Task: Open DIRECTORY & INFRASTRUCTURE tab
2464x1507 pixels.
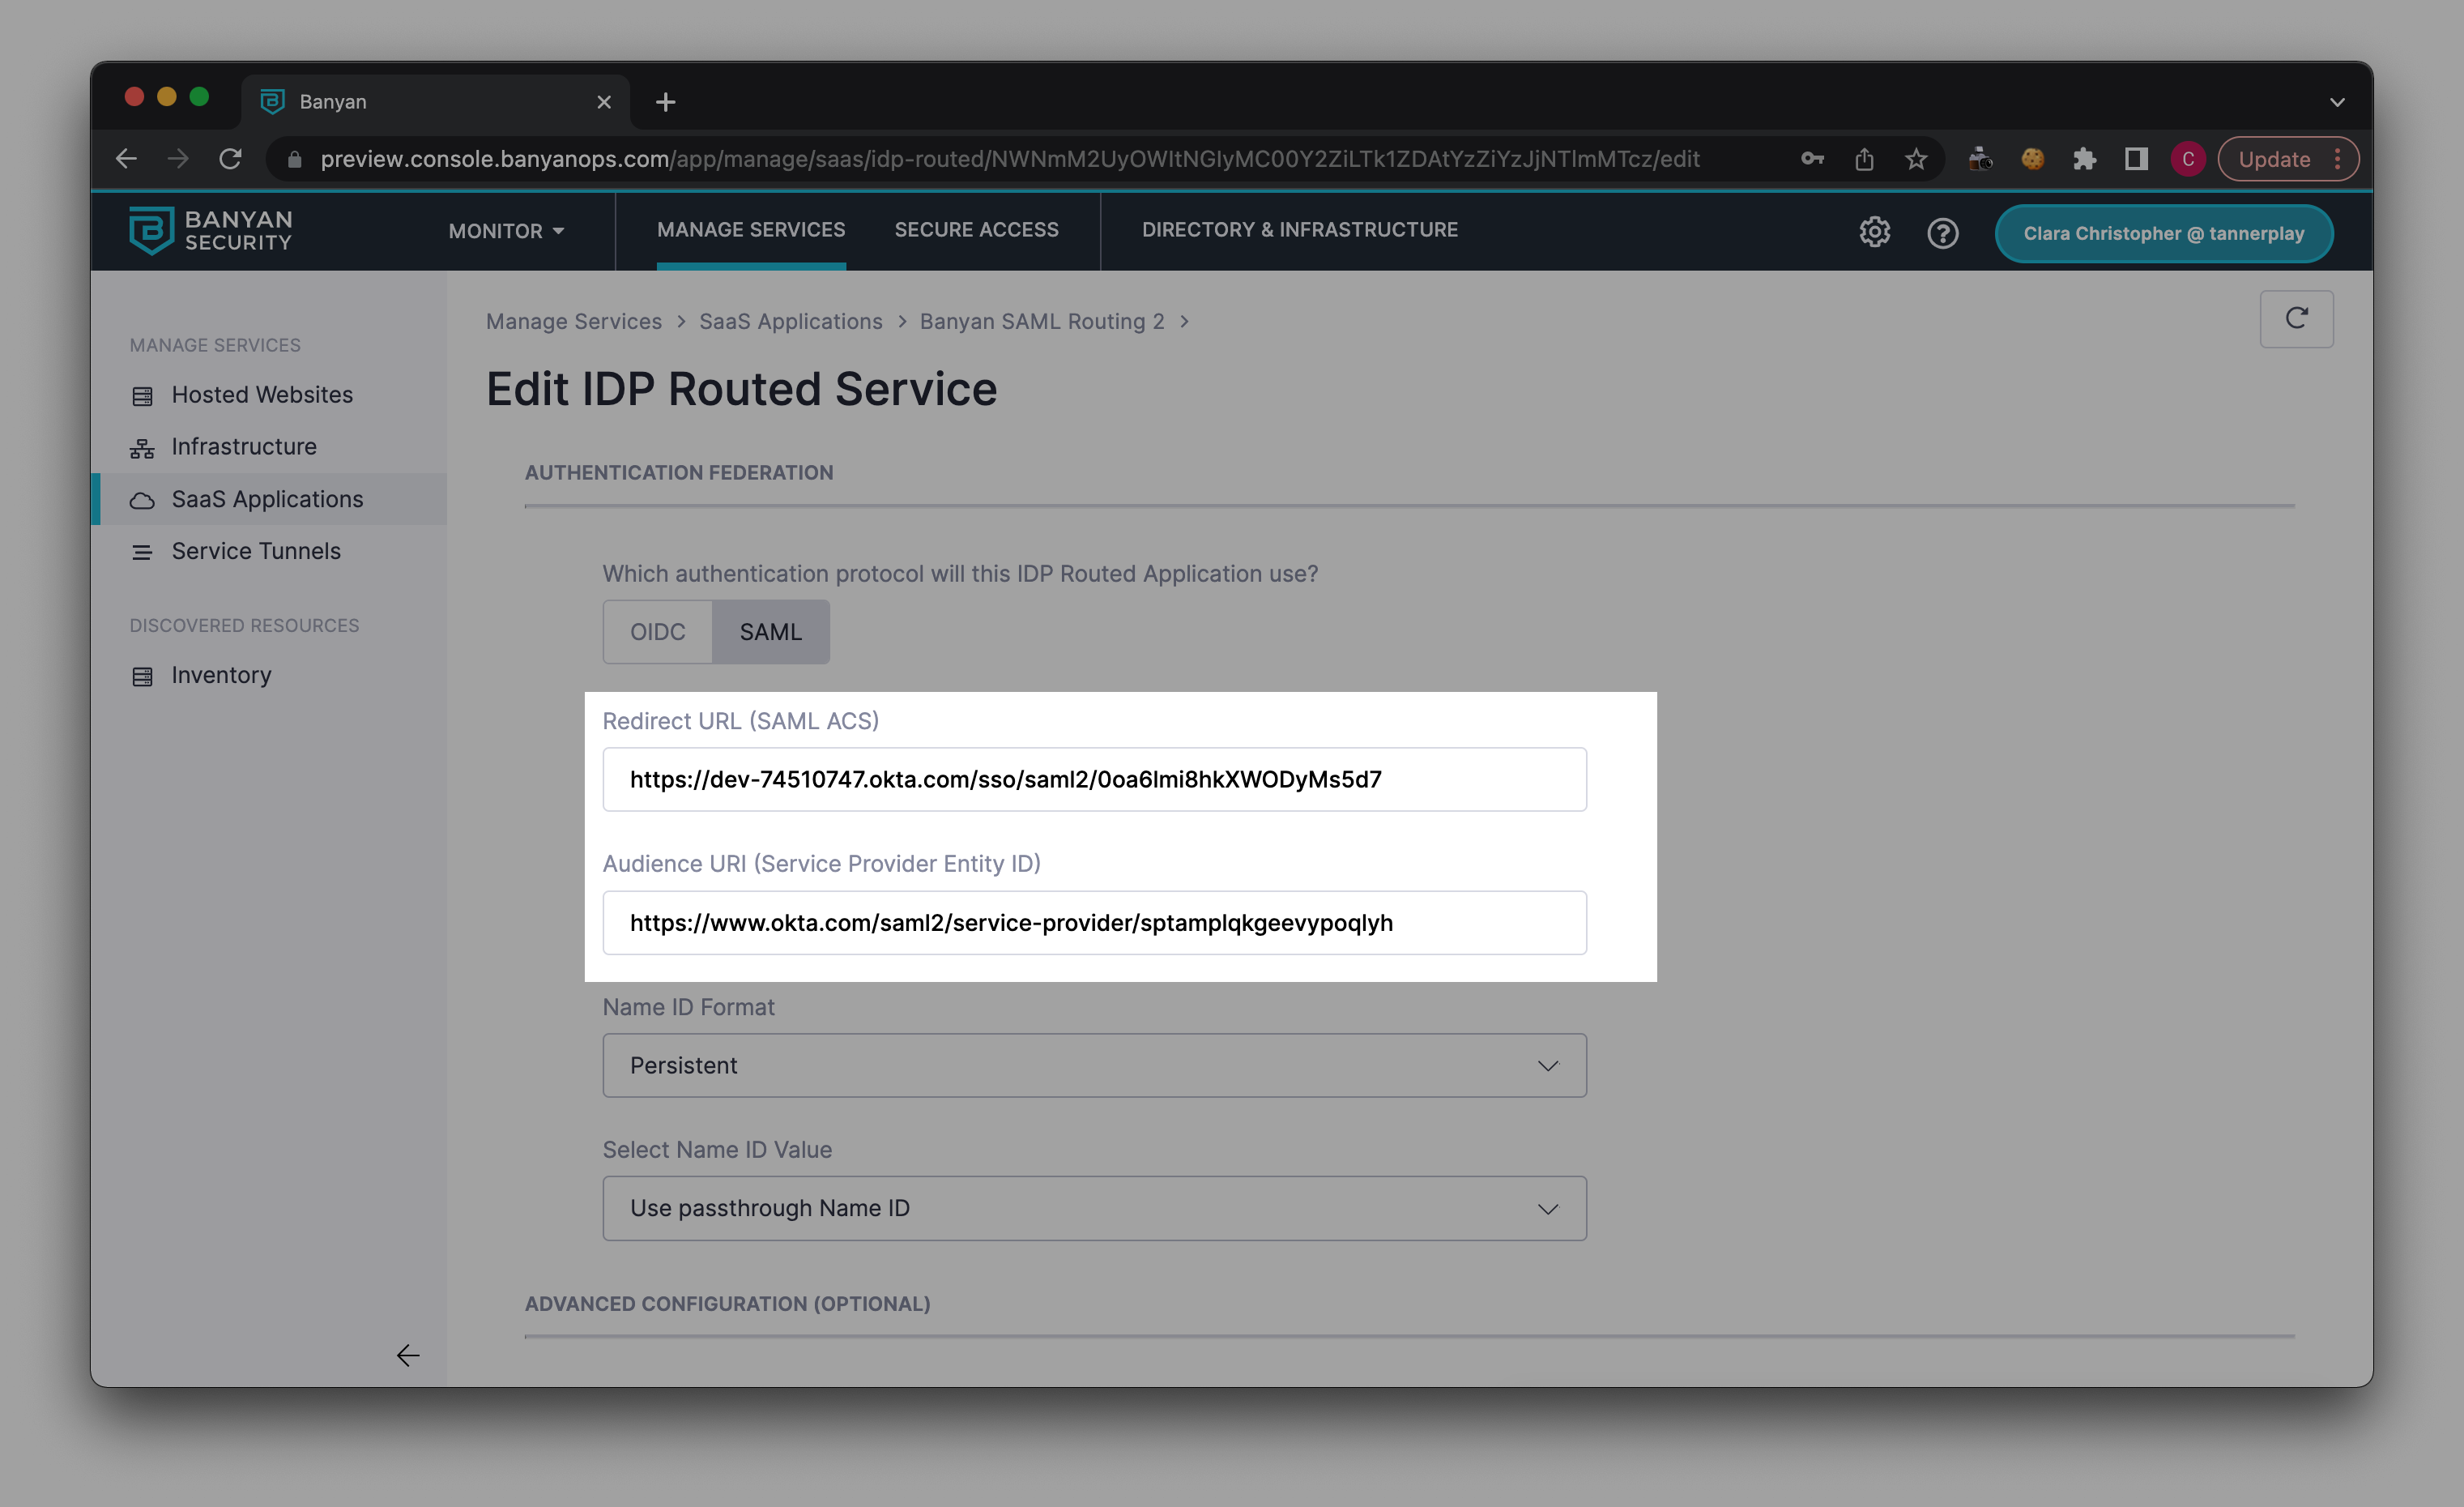Action: (x=1299, y=230)
